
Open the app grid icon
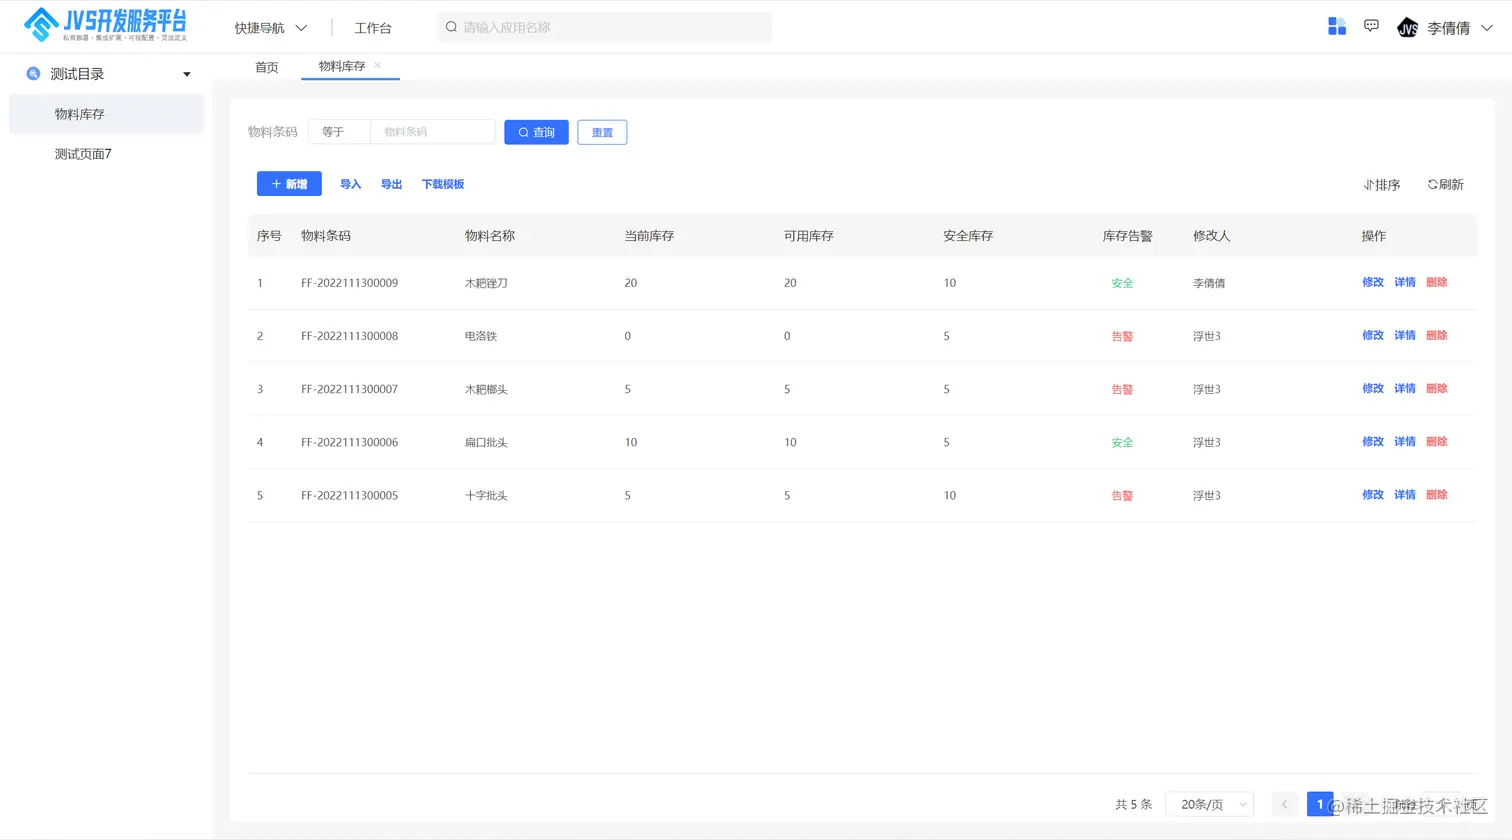[1337, 26]
